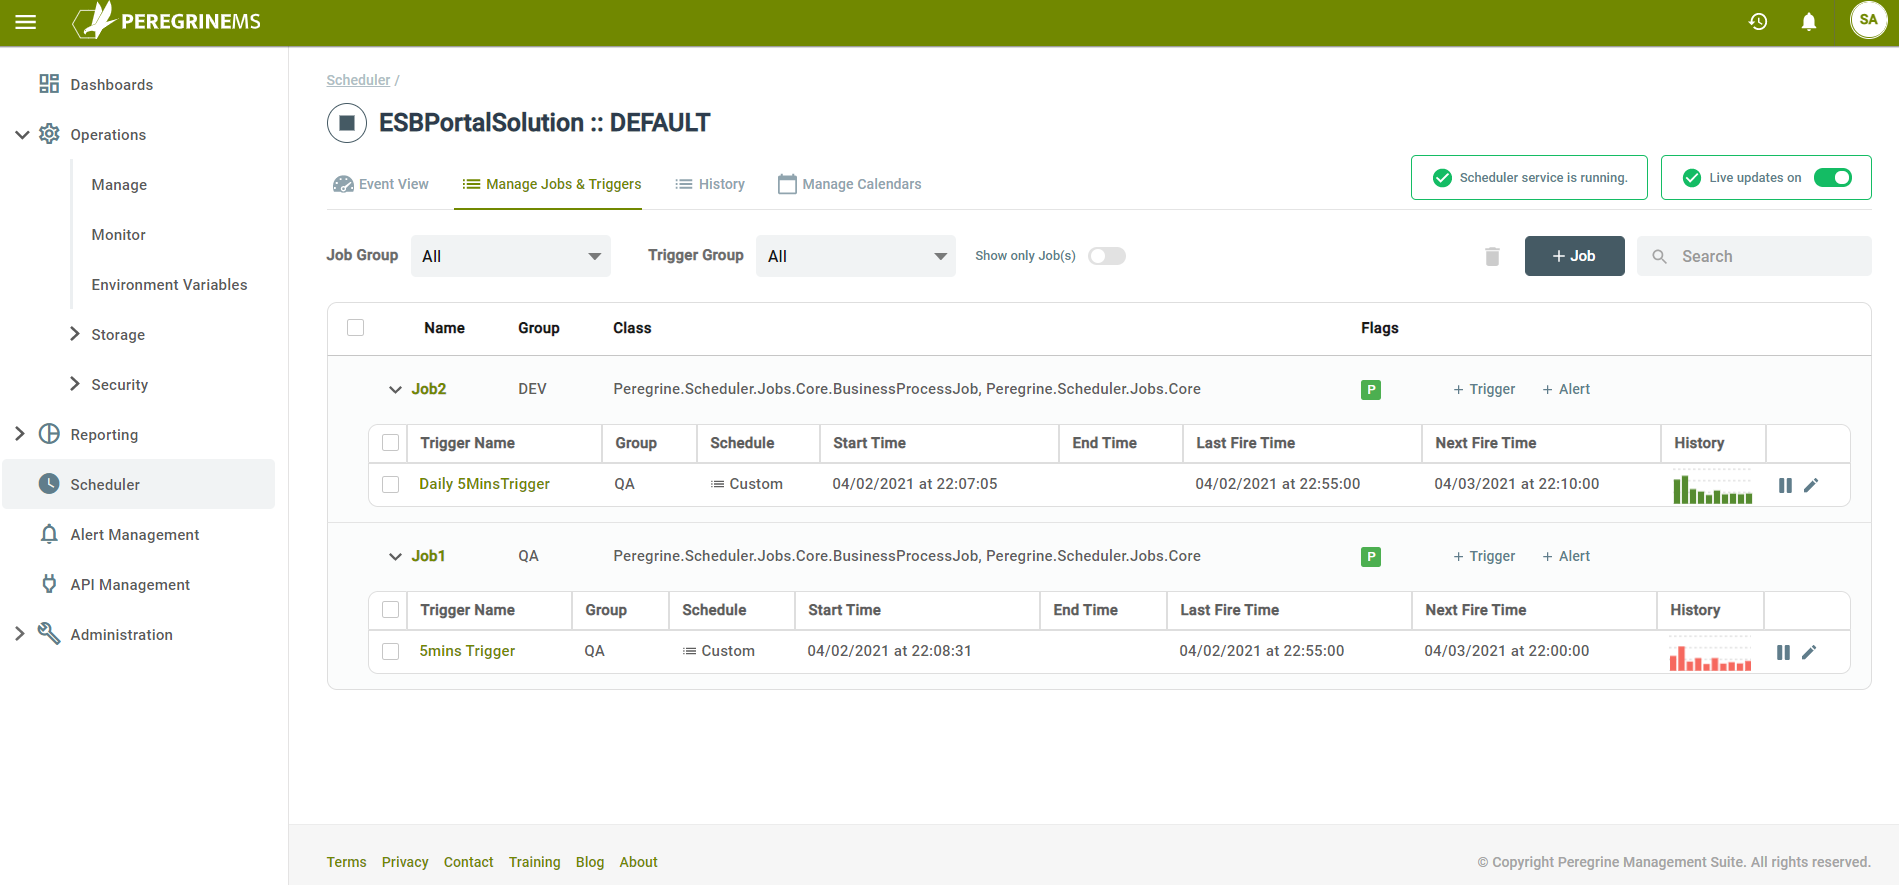Click the API Management plug icon
Viewport: 1899px width, 885px height.
(49, 584)
